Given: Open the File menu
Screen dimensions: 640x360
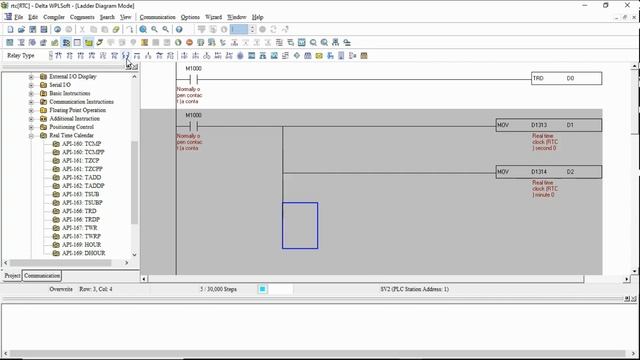Looking at the screenshot, I should [x=18, y=17].
